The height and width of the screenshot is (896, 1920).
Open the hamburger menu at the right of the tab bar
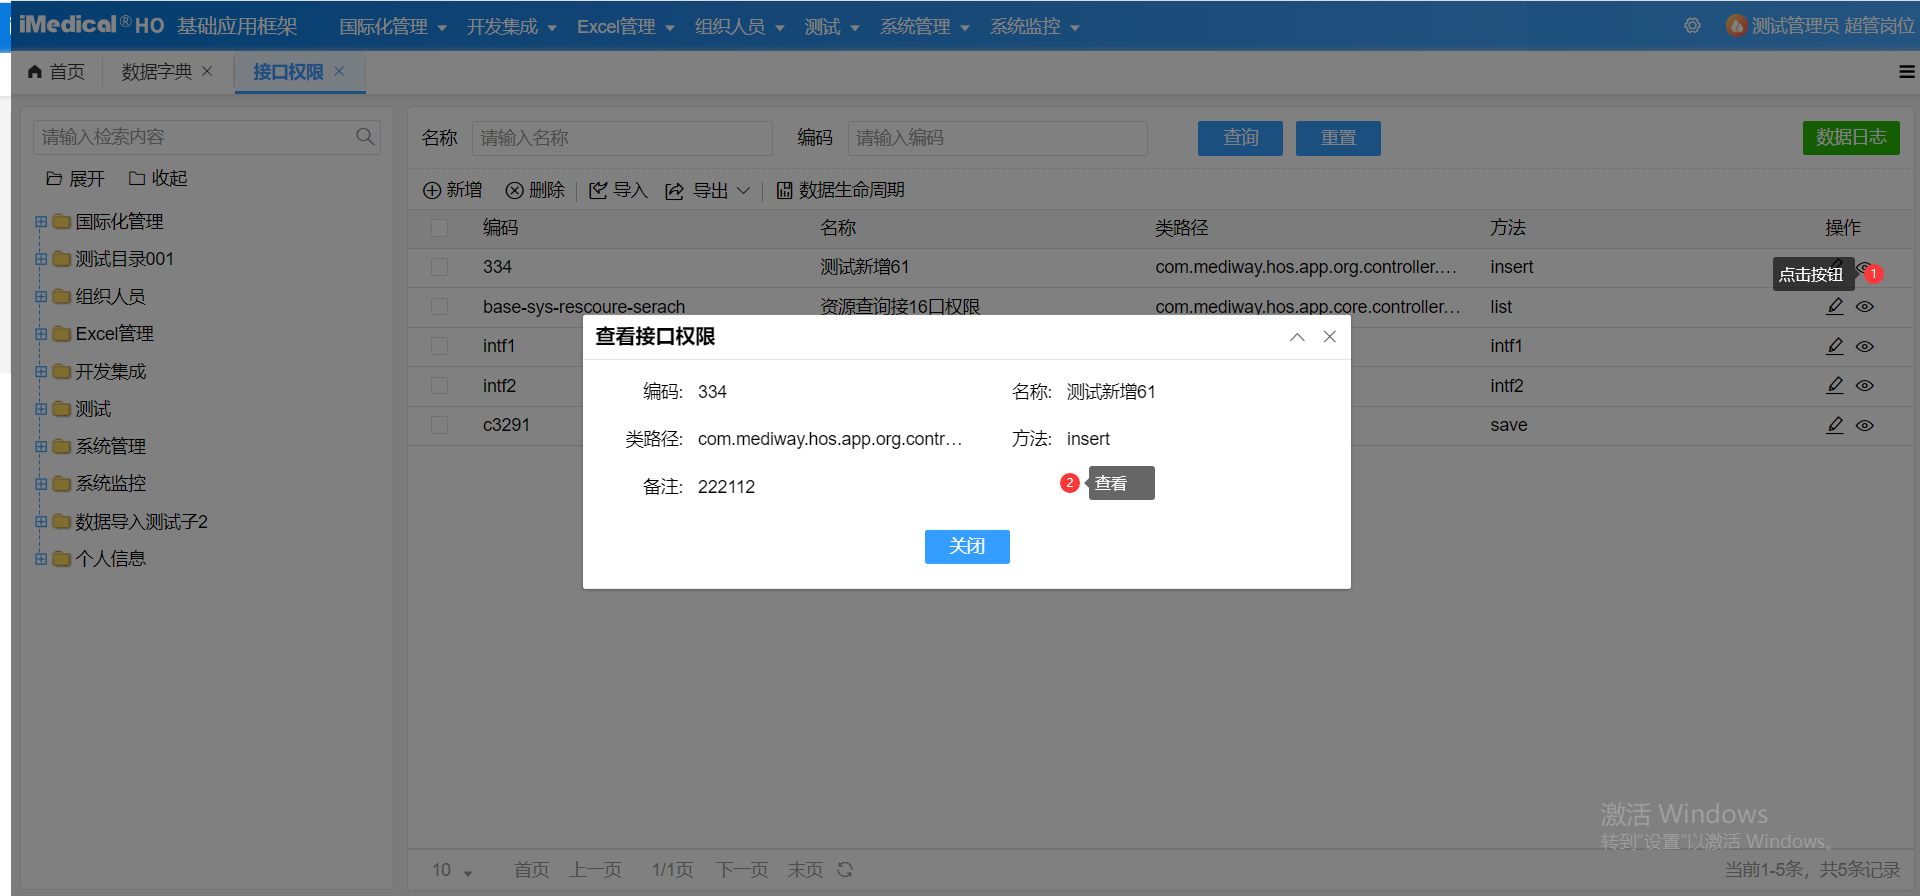click(x=1907, y=72)
